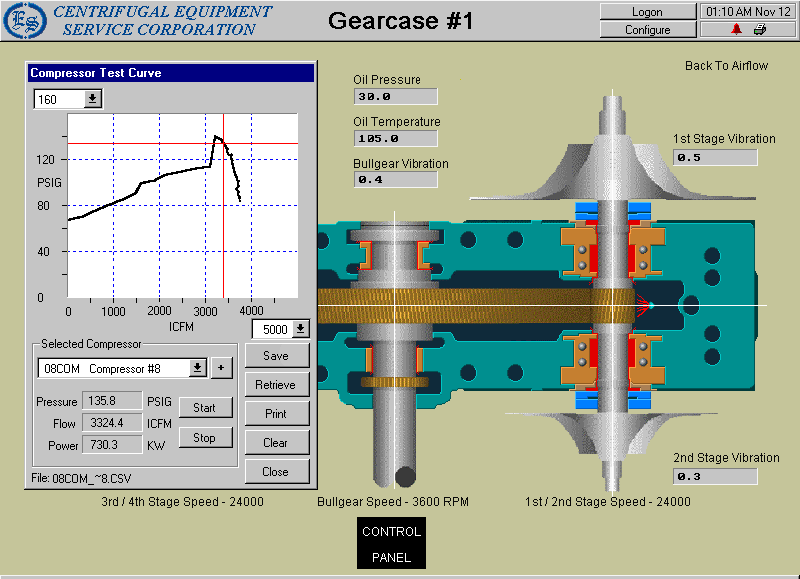The height and width of the screenshot is (579, 800).
Task: Click the red alarm bell icon
Action: [x=736, y=29]
